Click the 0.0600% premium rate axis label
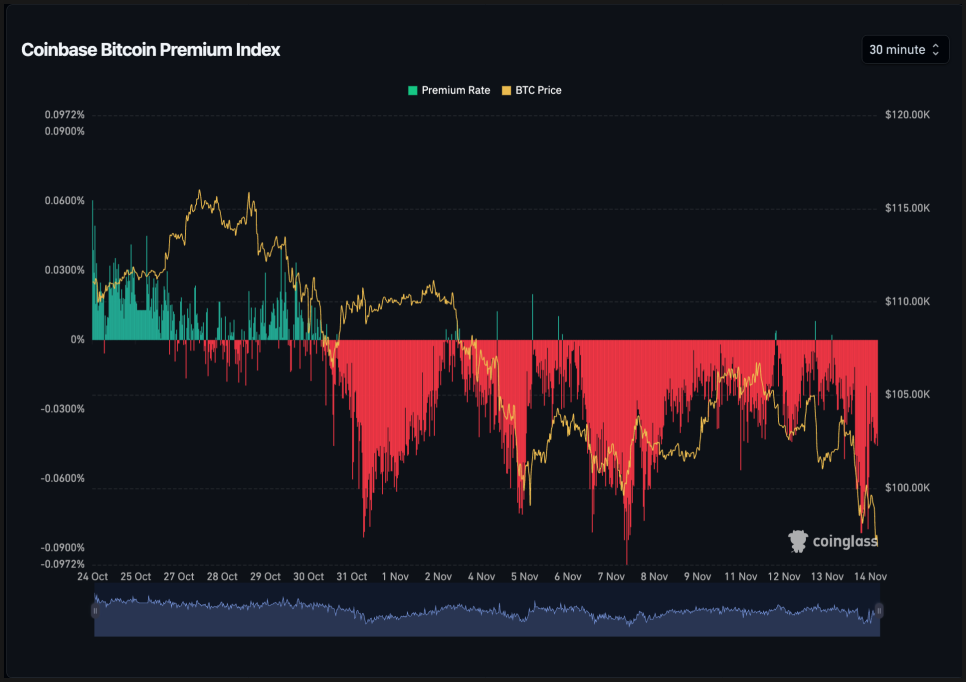The height and width of the screenshot is (682, 966). [65, 201]
